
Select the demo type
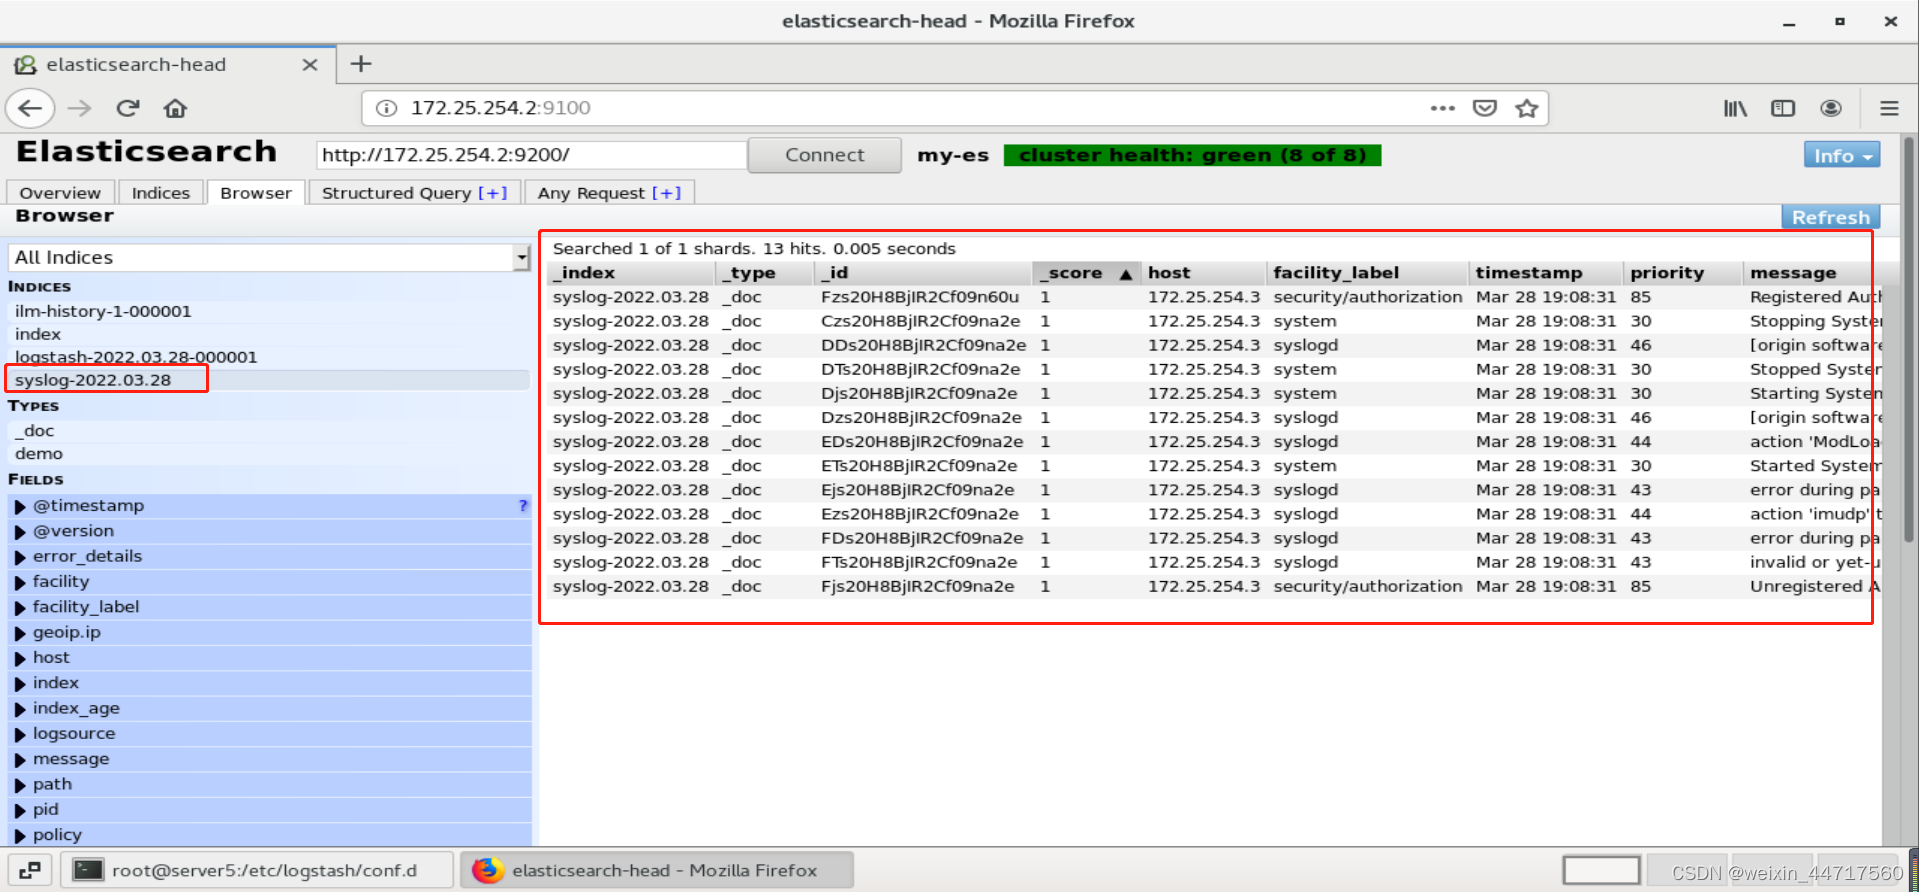(268, 454)
